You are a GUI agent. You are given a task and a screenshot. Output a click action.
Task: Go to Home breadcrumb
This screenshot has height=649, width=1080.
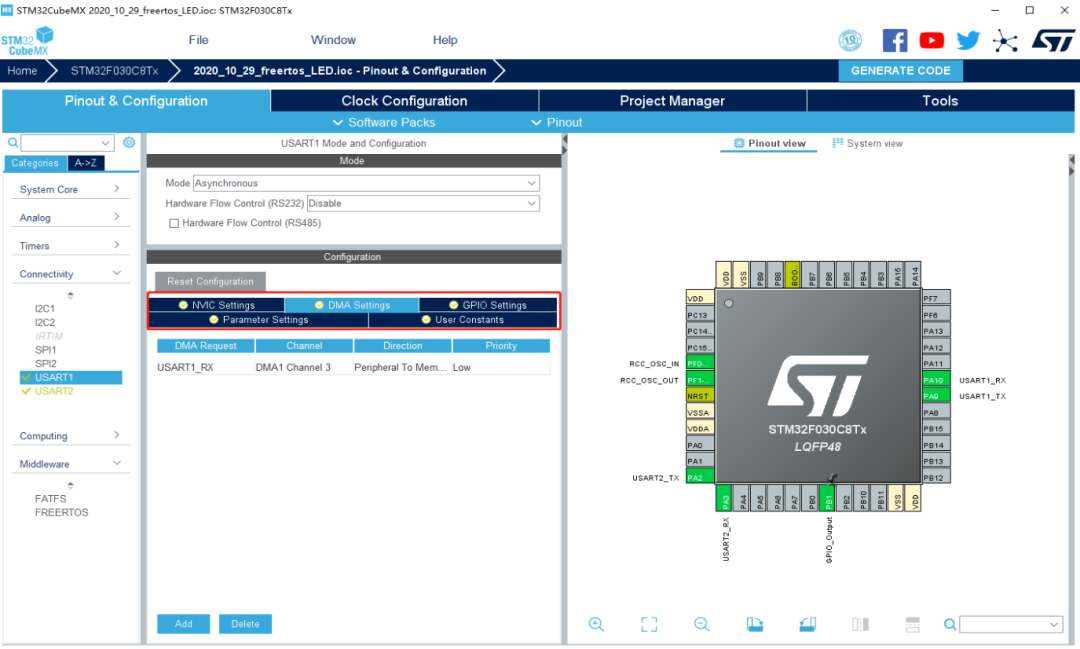pos(22,70)
